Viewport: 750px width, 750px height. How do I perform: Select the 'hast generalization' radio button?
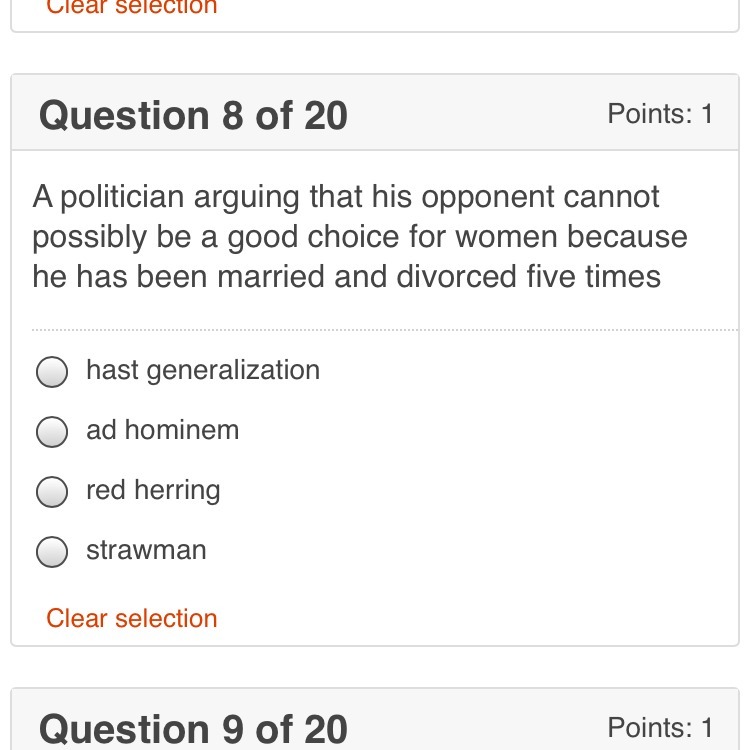52,372
